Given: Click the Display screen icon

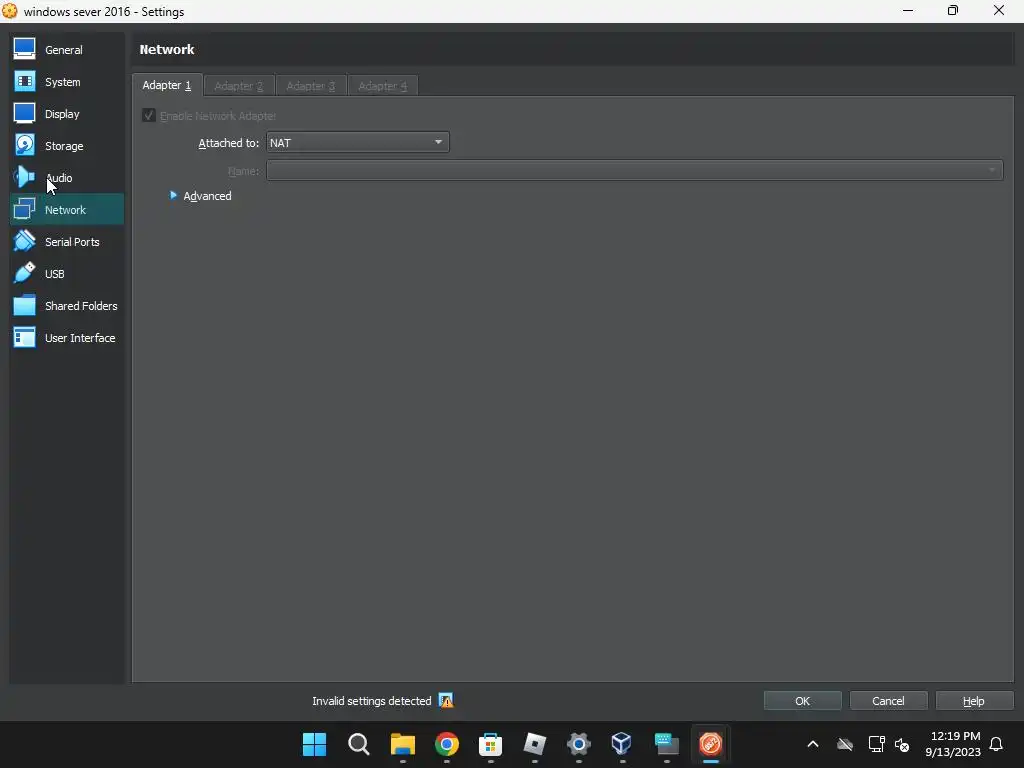Looking at the screenshot, I should tap(25, 114).
